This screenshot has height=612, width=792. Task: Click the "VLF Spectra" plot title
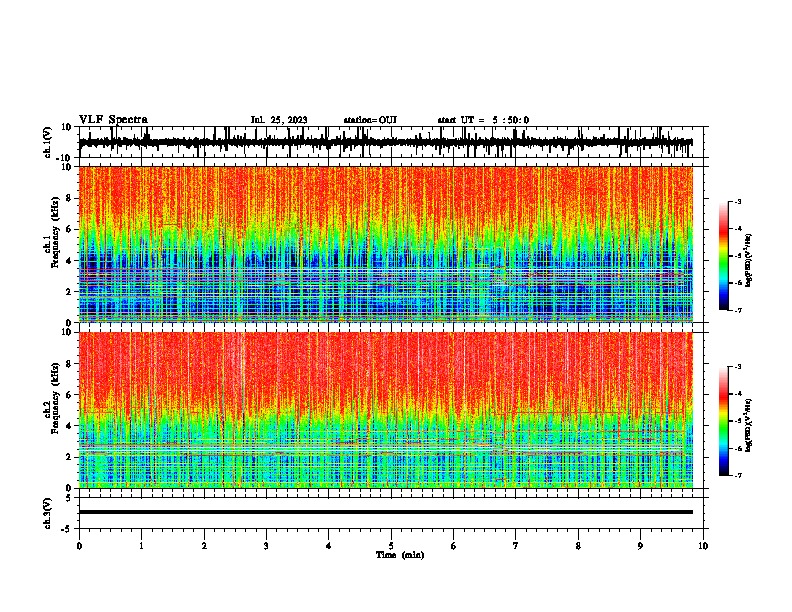(113, 120)
